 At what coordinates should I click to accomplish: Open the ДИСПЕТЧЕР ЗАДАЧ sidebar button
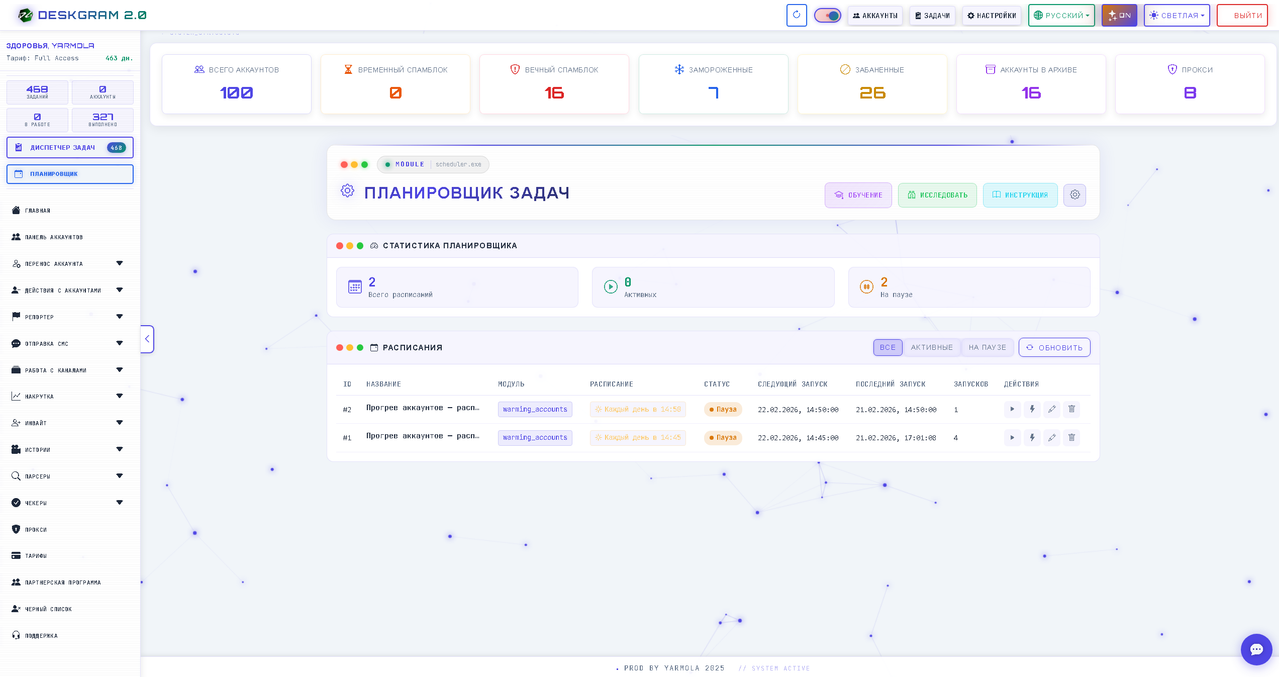[x=69, y=147]
